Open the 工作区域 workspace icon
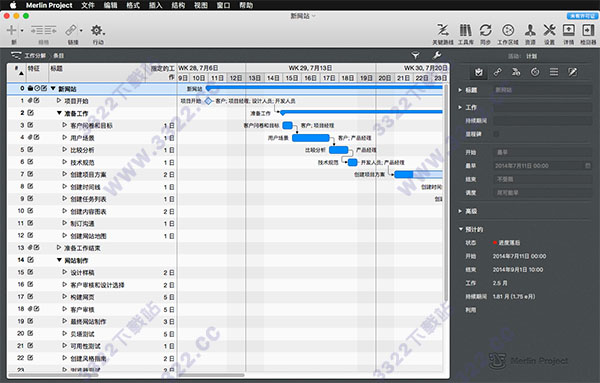 pos(508,30)
